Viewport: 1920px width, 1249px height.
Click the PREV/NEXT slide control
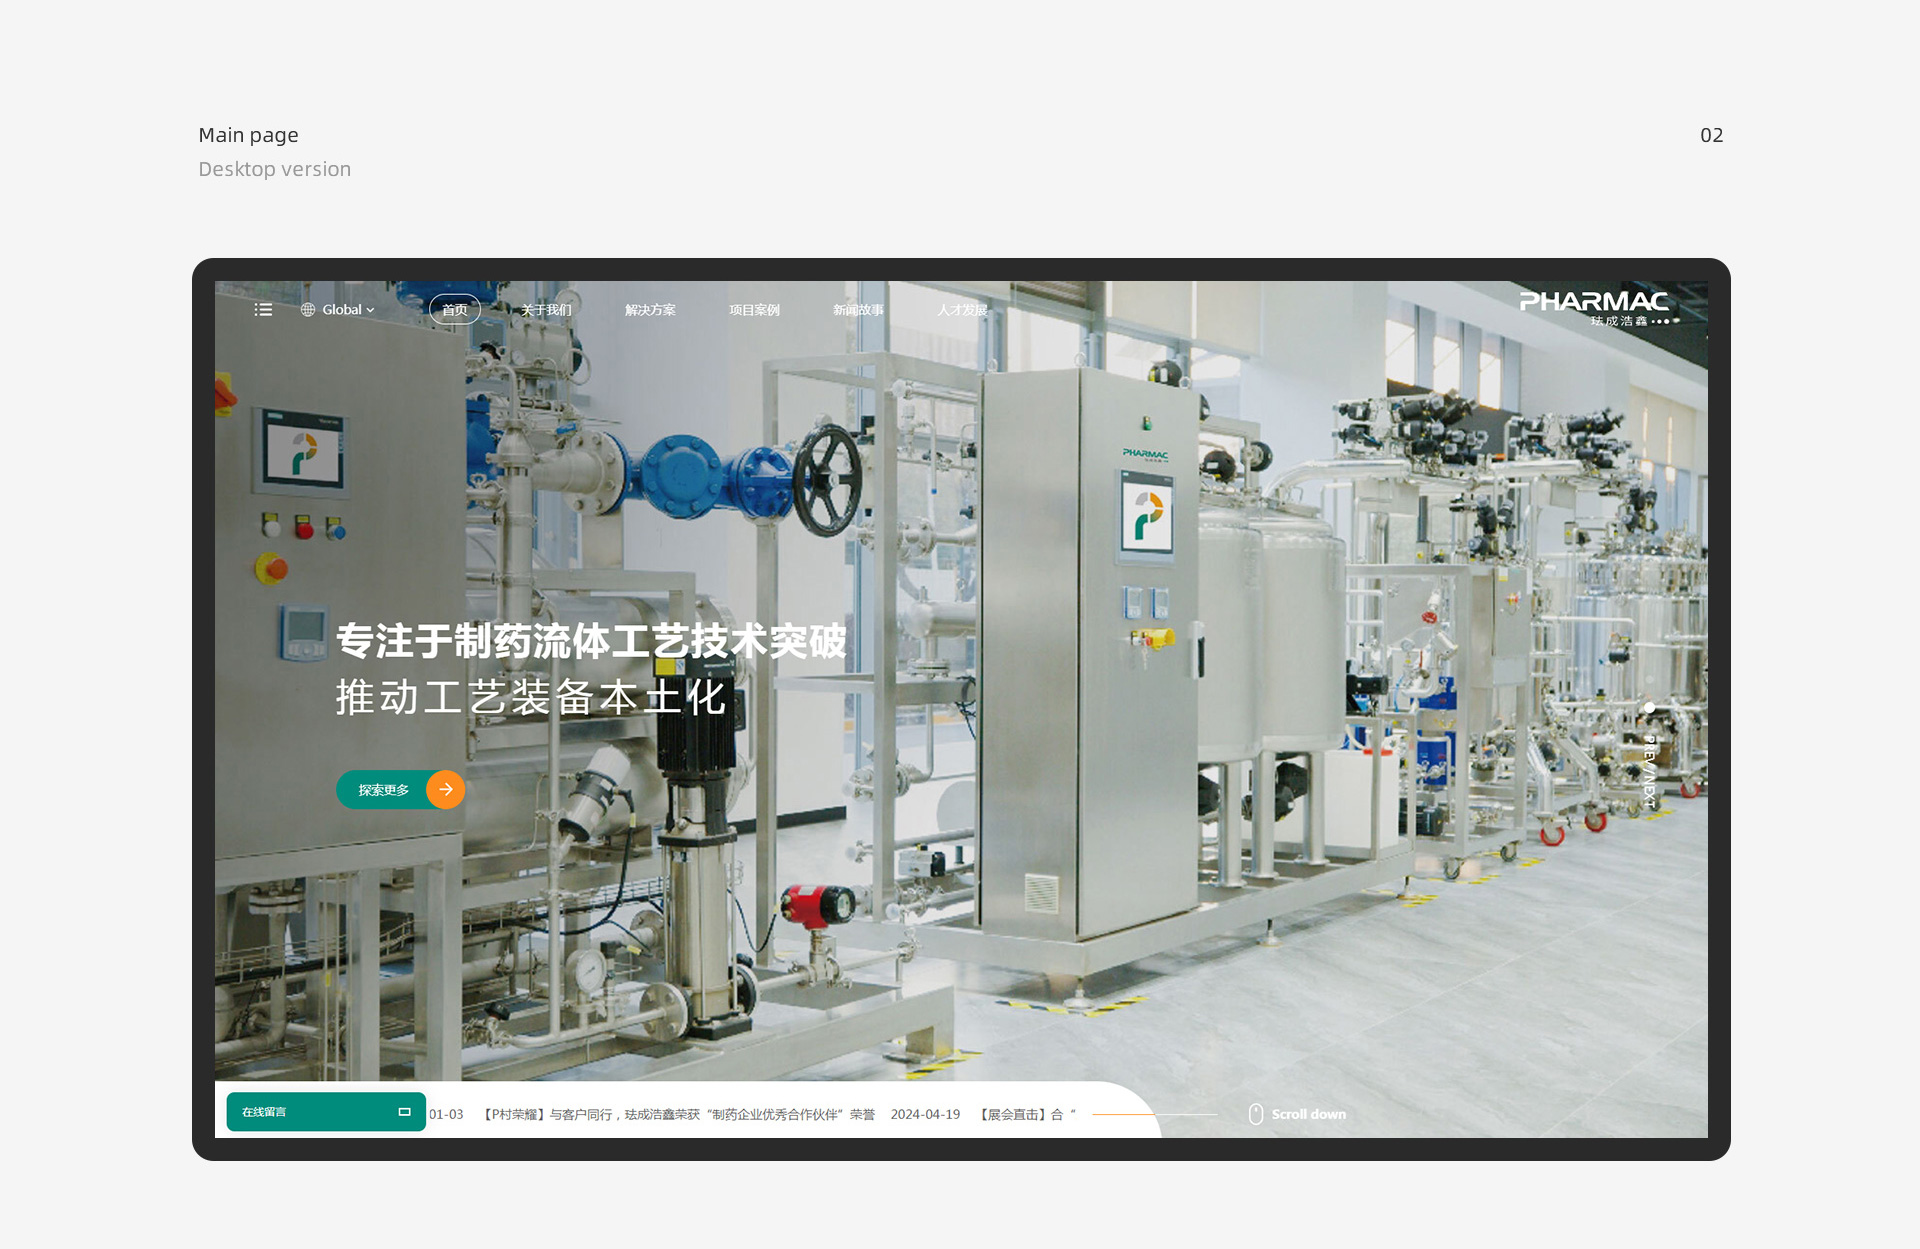(1649, 771)
